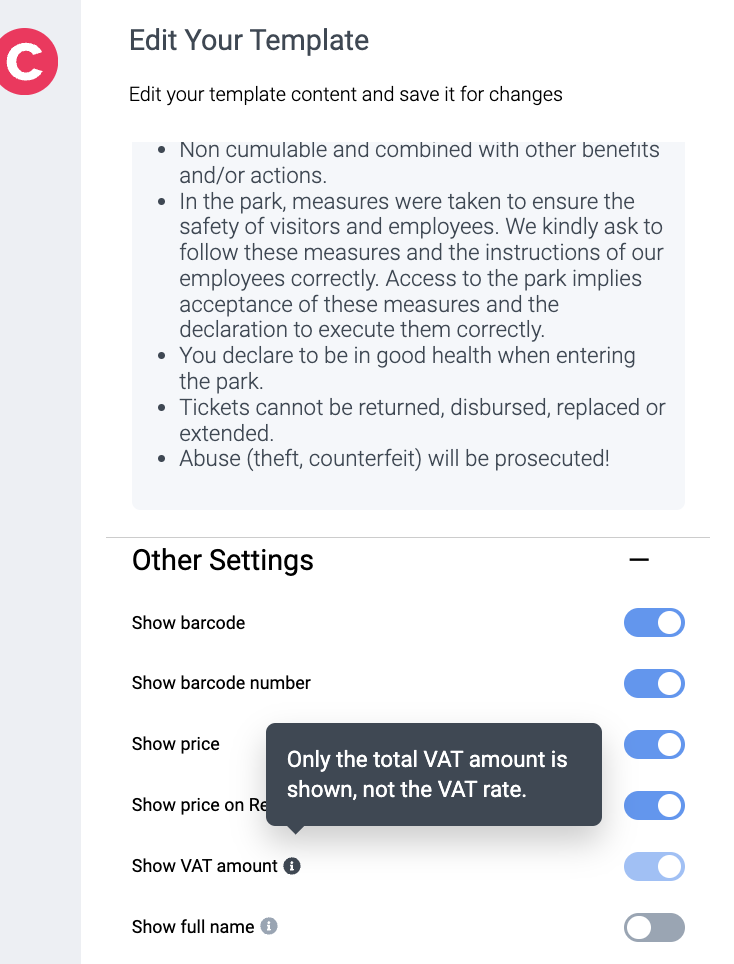Screen dimensions: 734x964
Task: Click the red C logo icon
Action: [27, 62]
